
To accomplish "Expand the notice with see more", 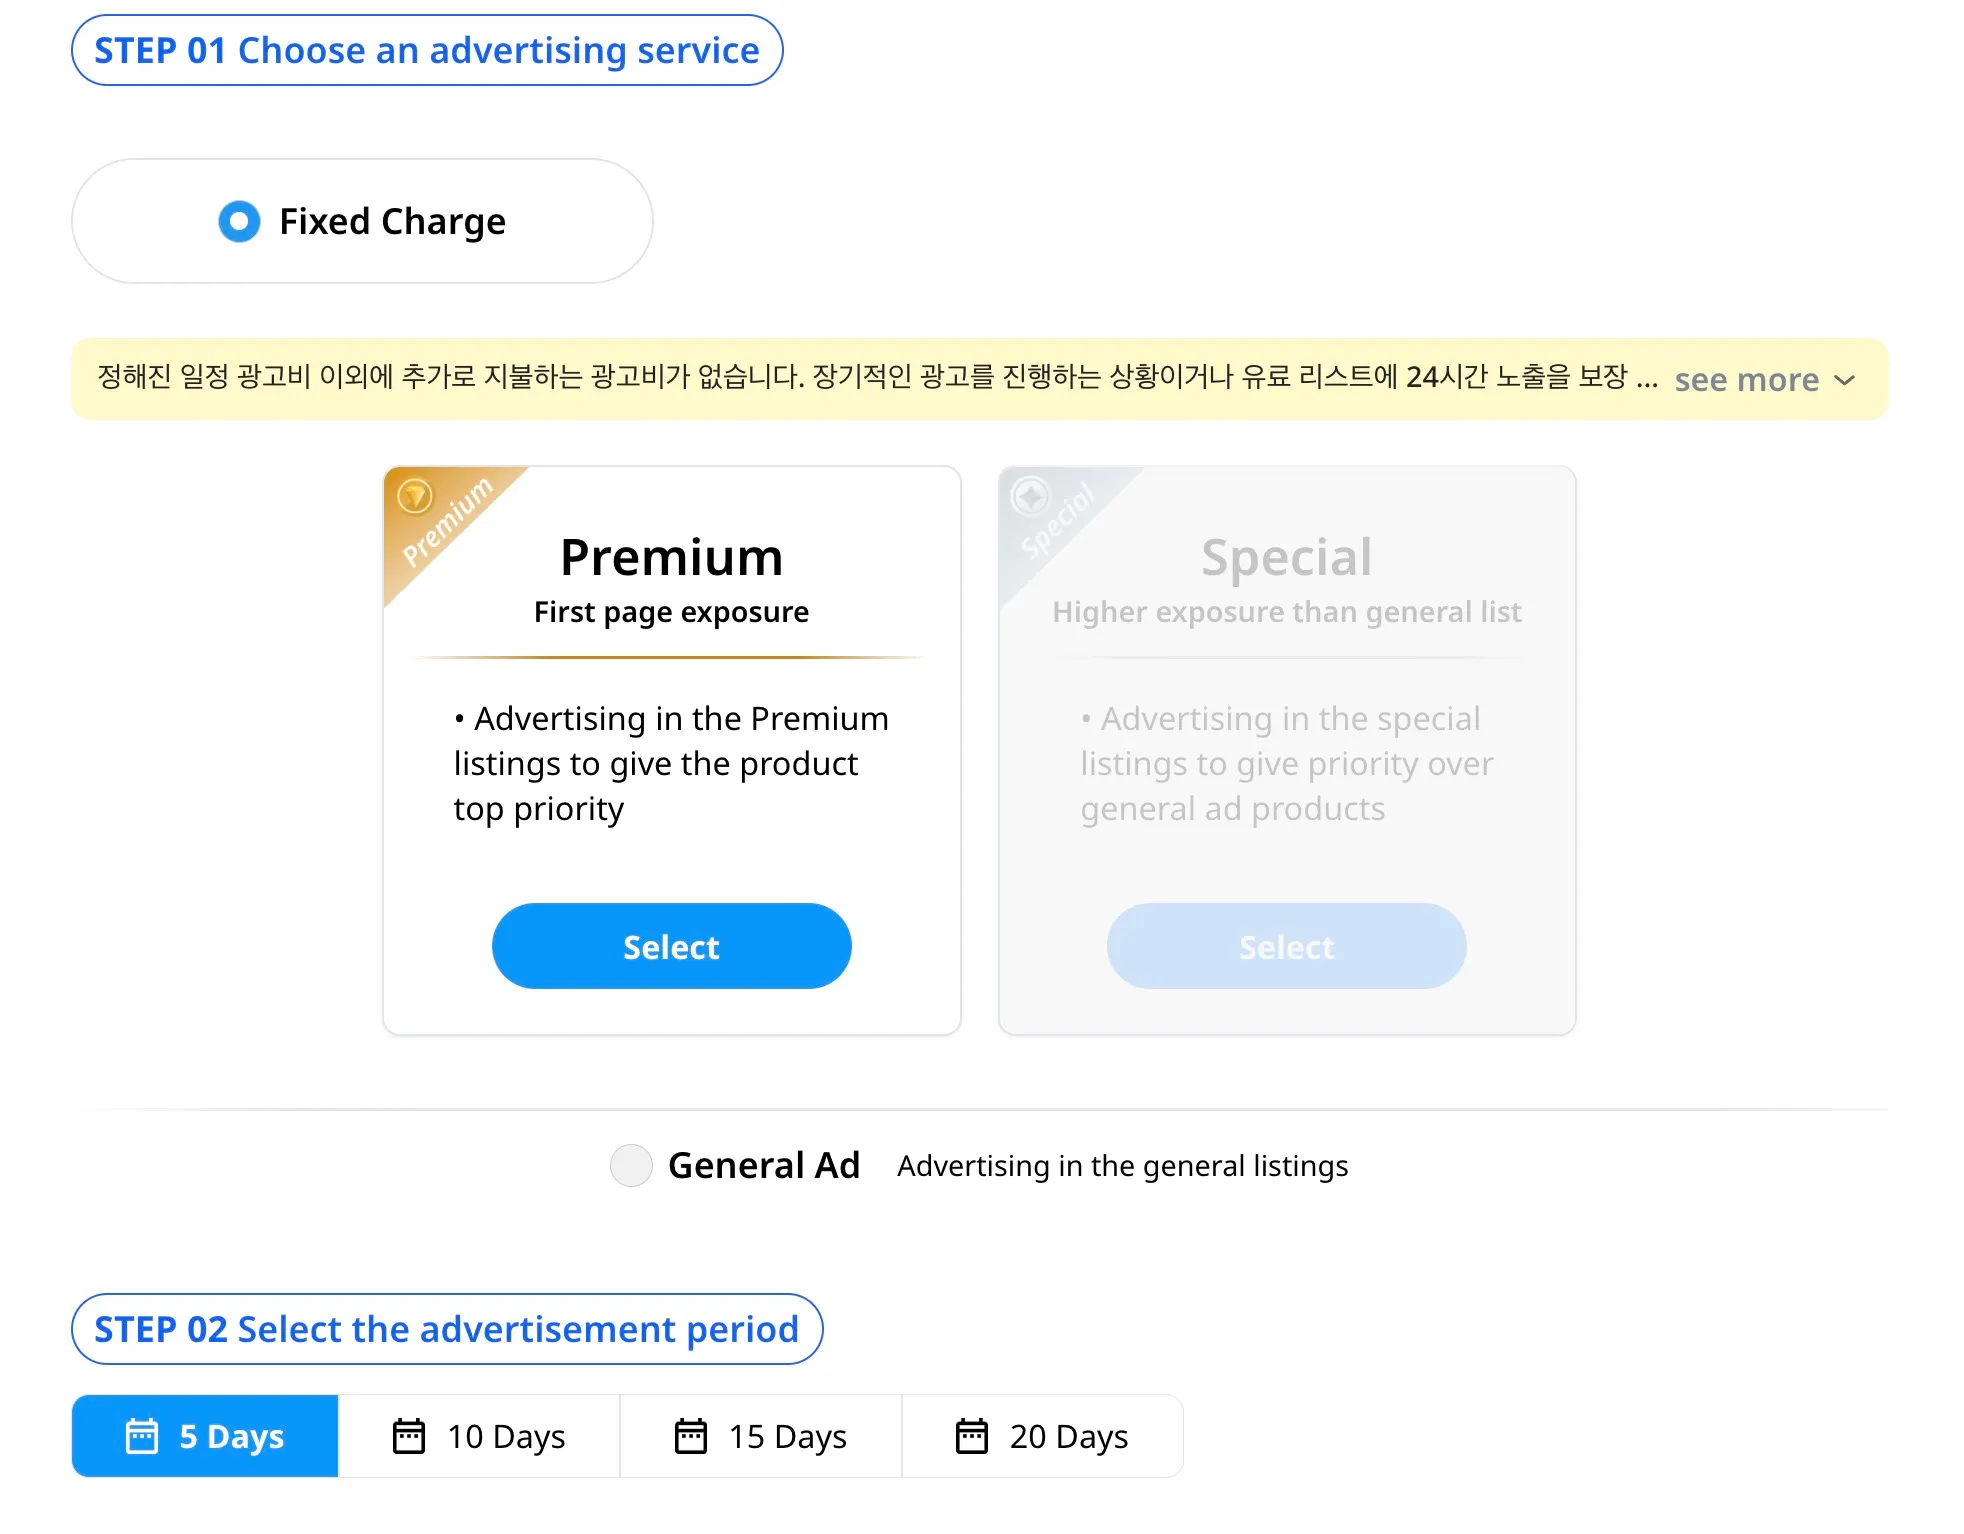I will [x=1746, y=380].
